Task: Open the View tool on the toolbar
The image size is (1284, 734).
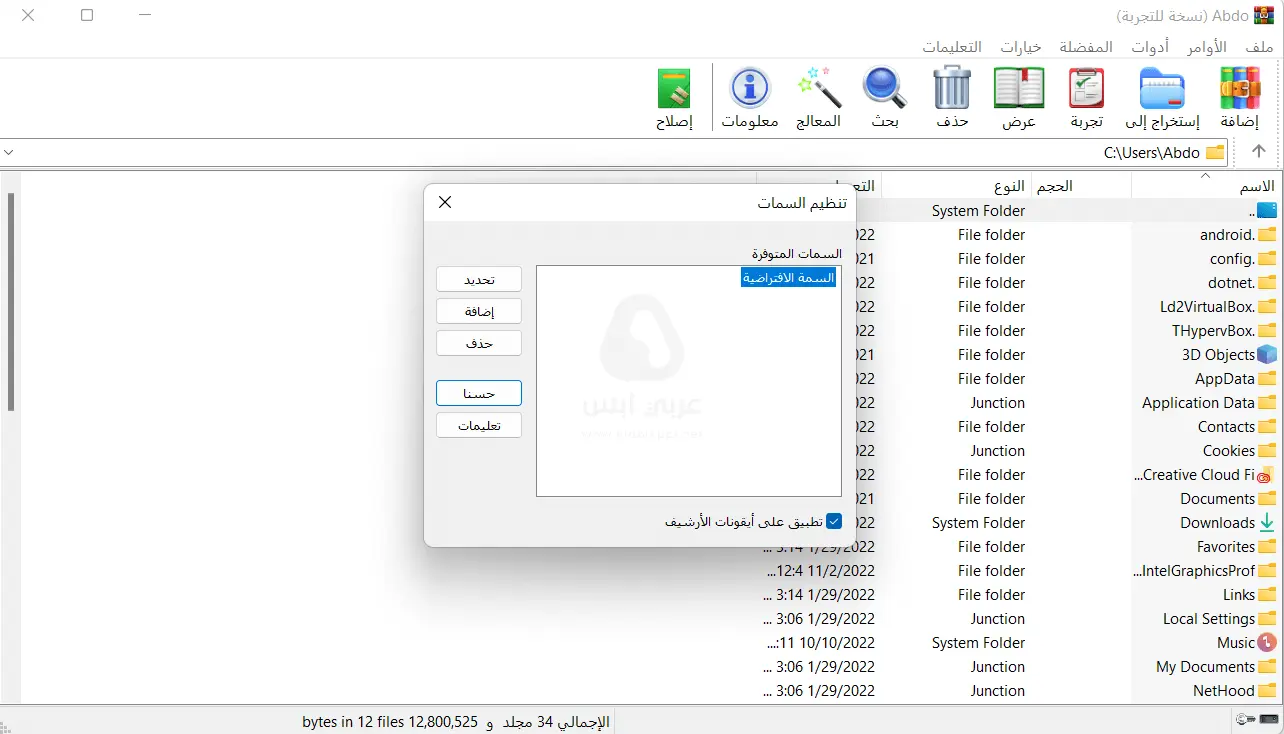Action: coord(1018,95)
